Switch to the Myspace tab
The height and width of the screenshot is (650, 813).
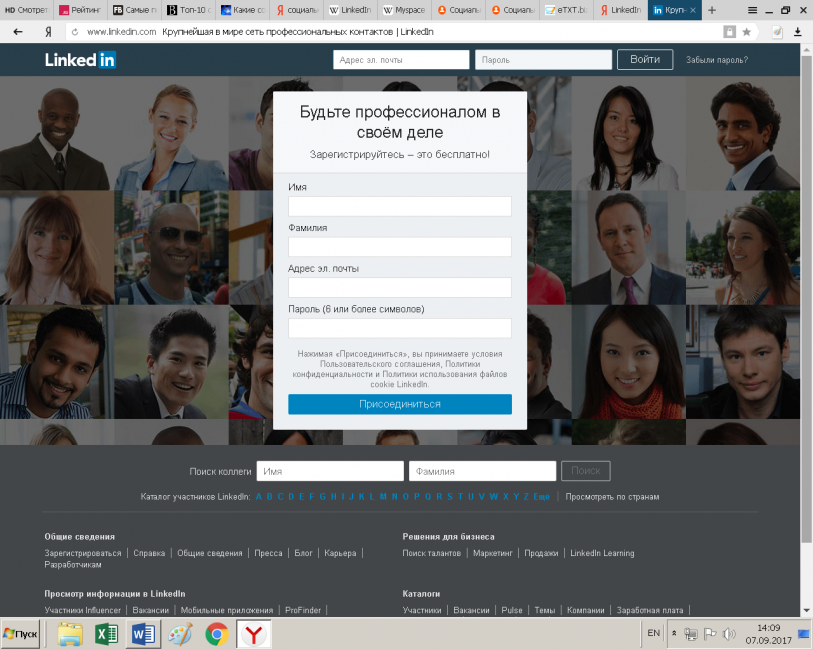point(404,10)
